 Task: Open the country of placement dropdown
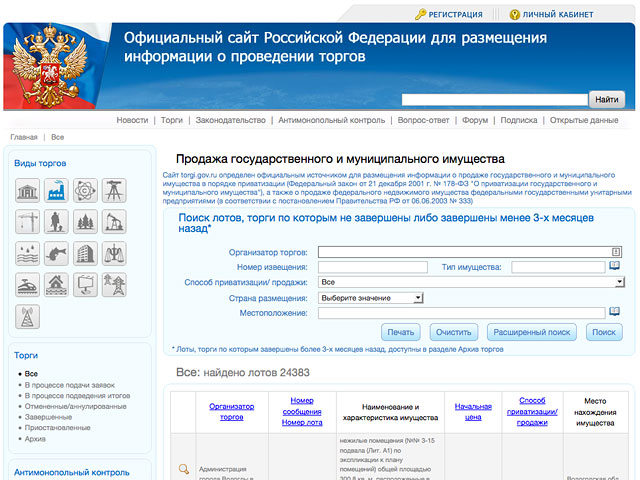pyautogui.click(x=418, y=298)
